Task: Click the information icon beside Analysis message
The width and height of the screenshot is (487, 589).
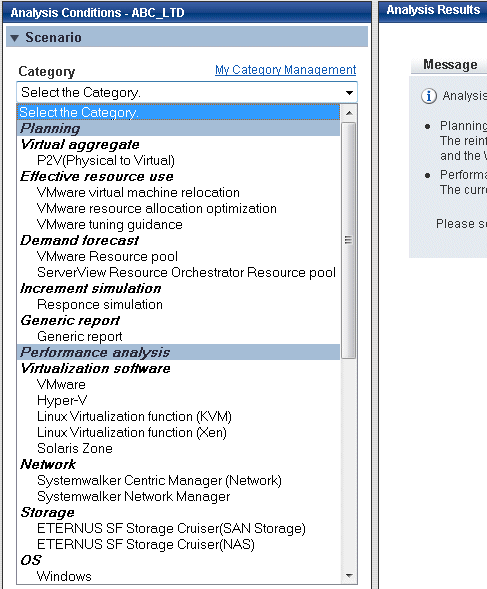Action: [x=429, y=96]
